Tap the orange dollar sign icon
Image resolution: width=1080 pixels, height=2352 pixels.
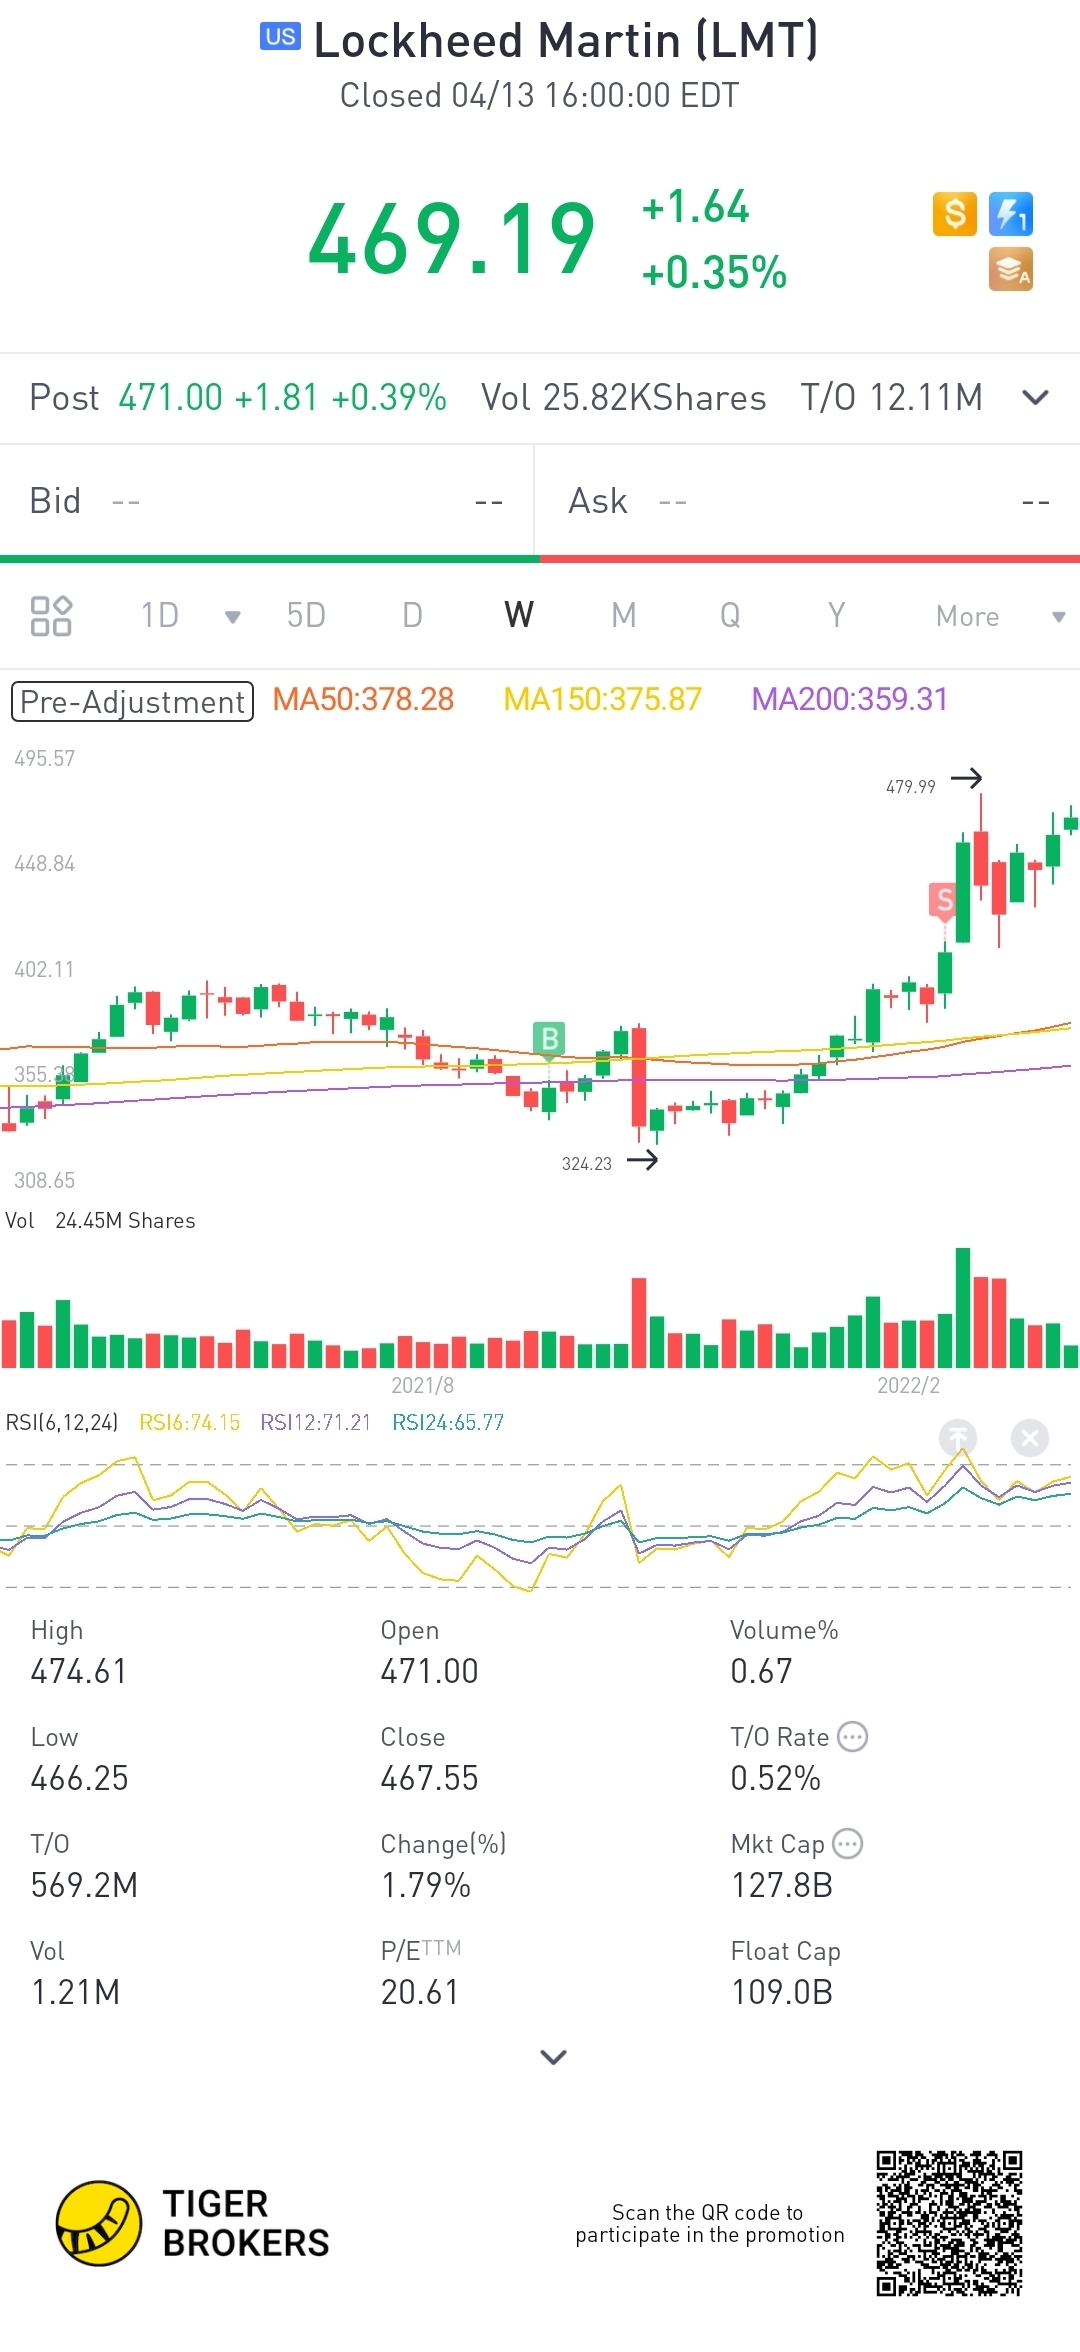[954, 214]
